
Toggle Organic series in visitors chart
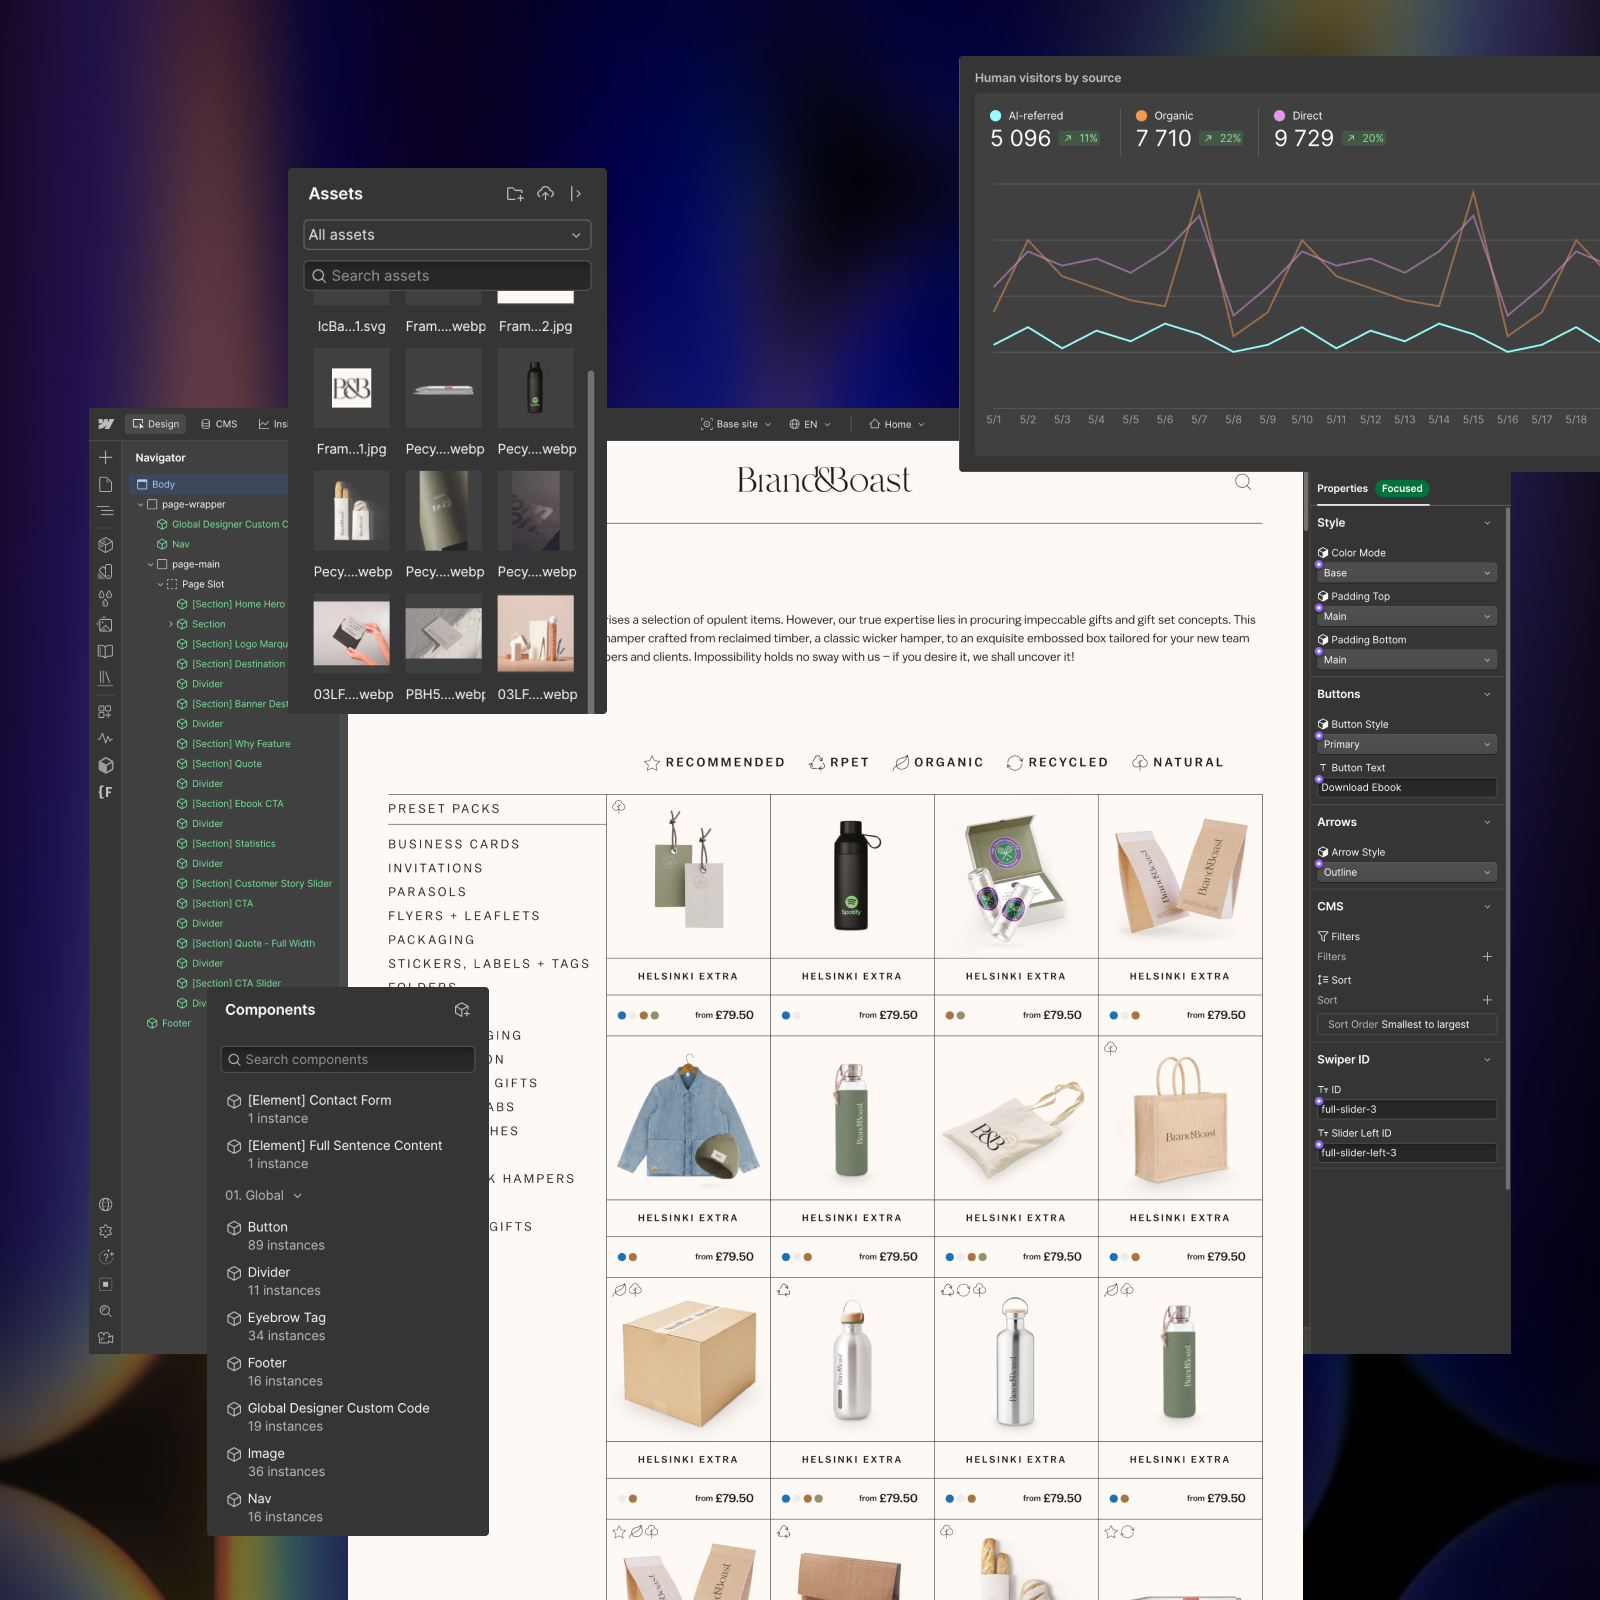coord(1164,116)
